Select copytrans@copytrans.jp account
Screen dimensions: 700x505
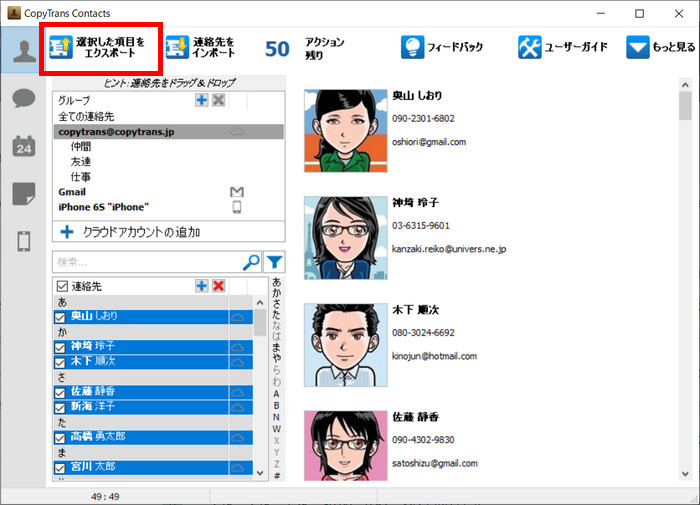tap(168, 132)
